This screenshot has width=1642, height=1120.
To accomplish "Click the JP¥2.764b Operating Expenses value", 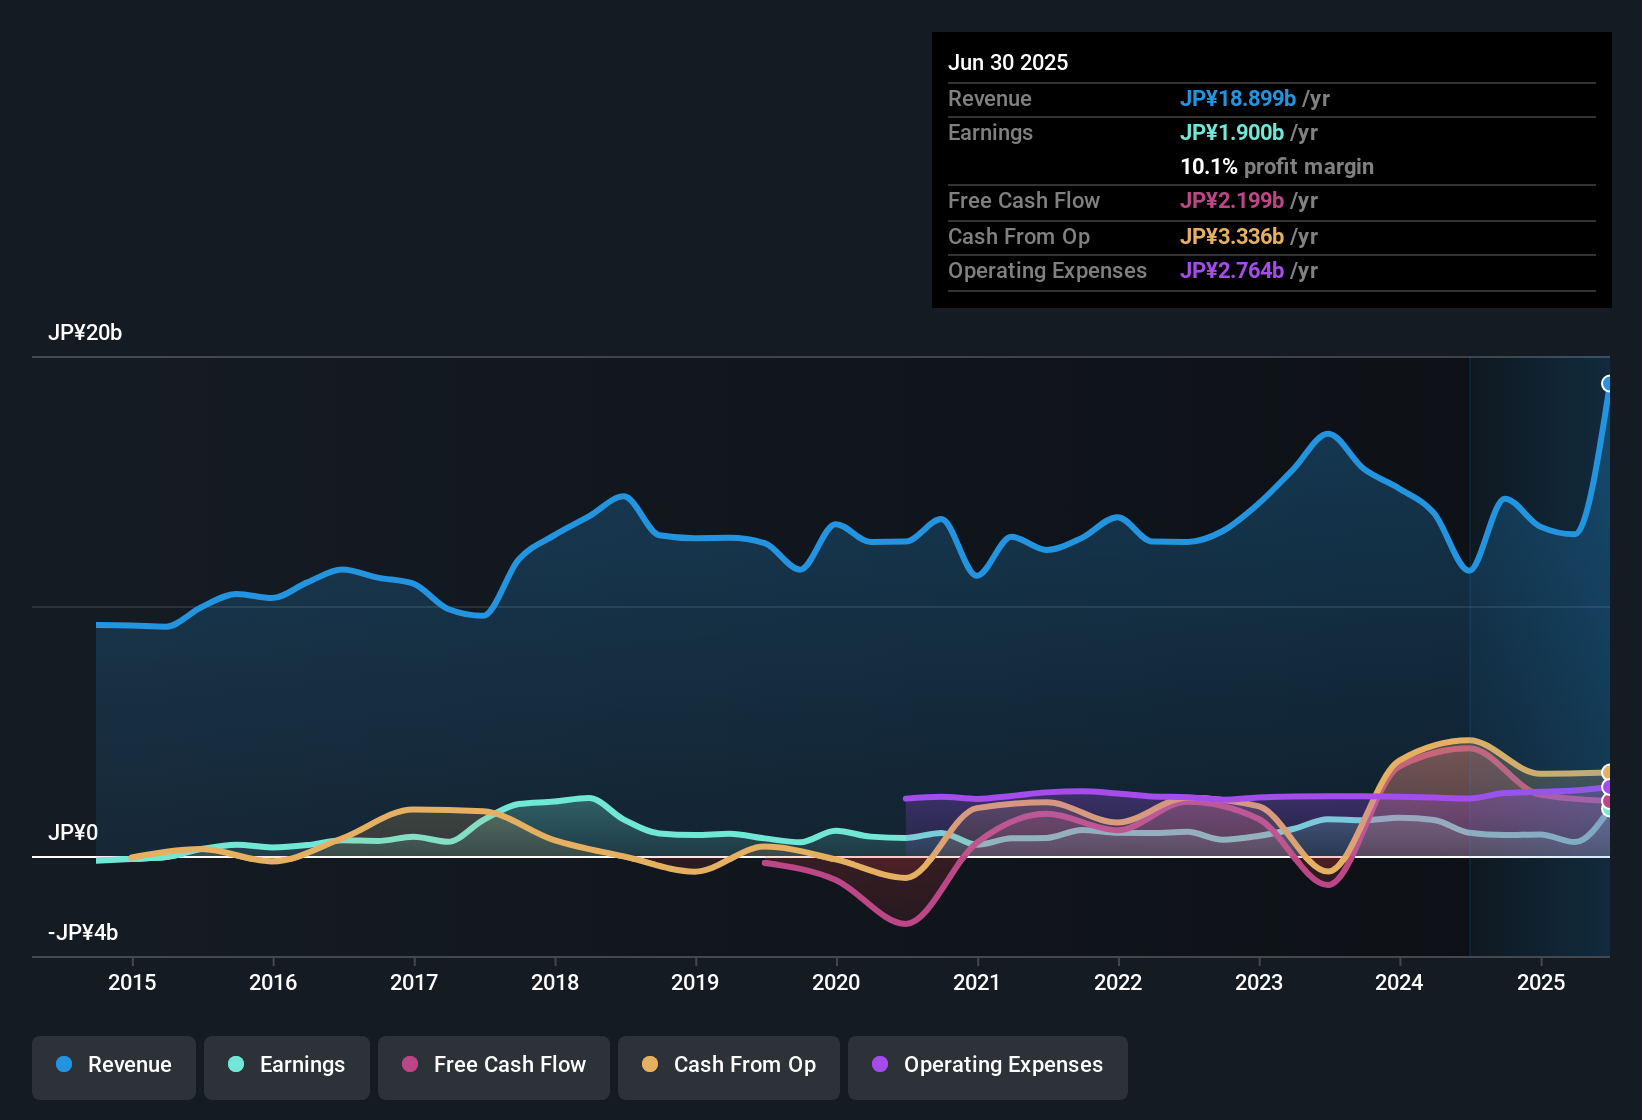I will click(x=1232, y=271).
